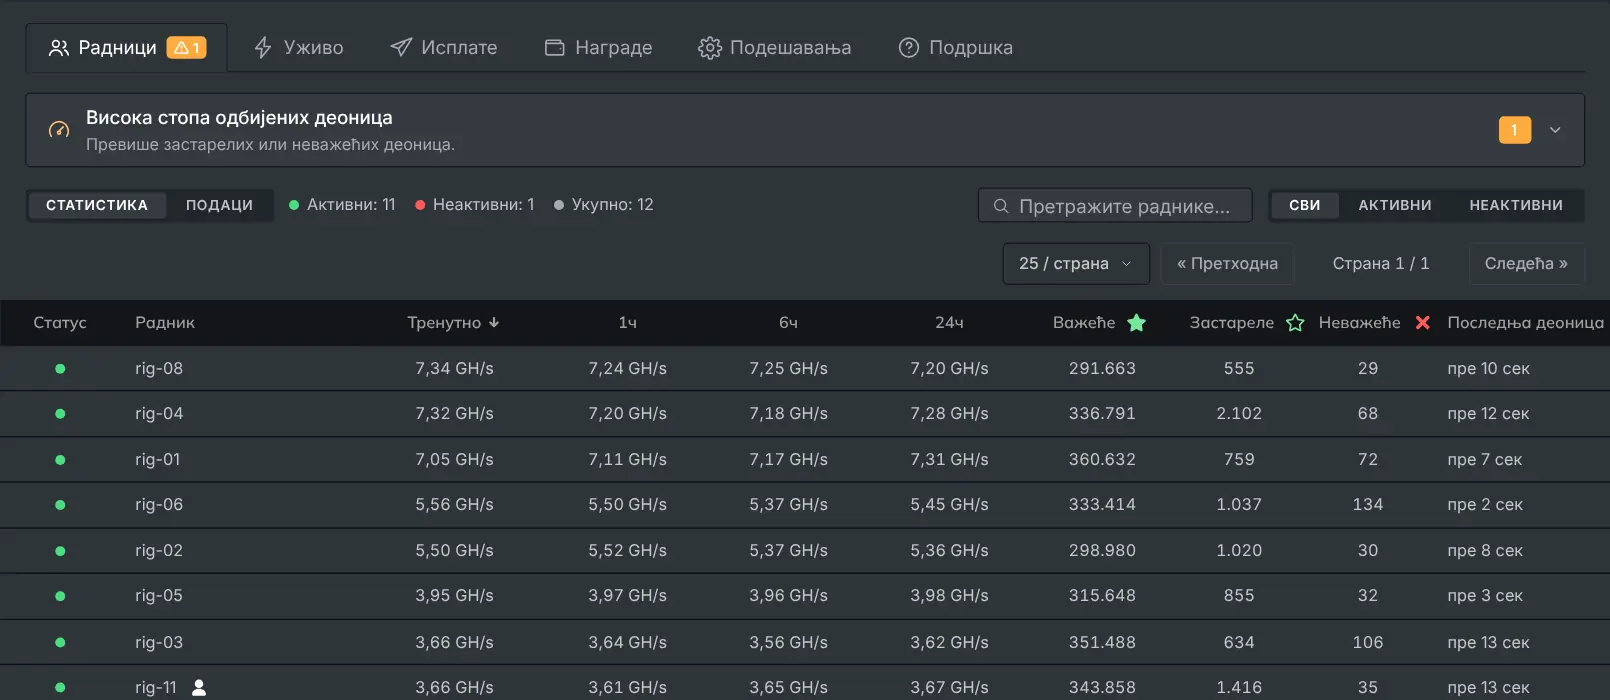Click the red X next to Неважеће
This screenshot has width=1610, height=700.
(1423, 323)
